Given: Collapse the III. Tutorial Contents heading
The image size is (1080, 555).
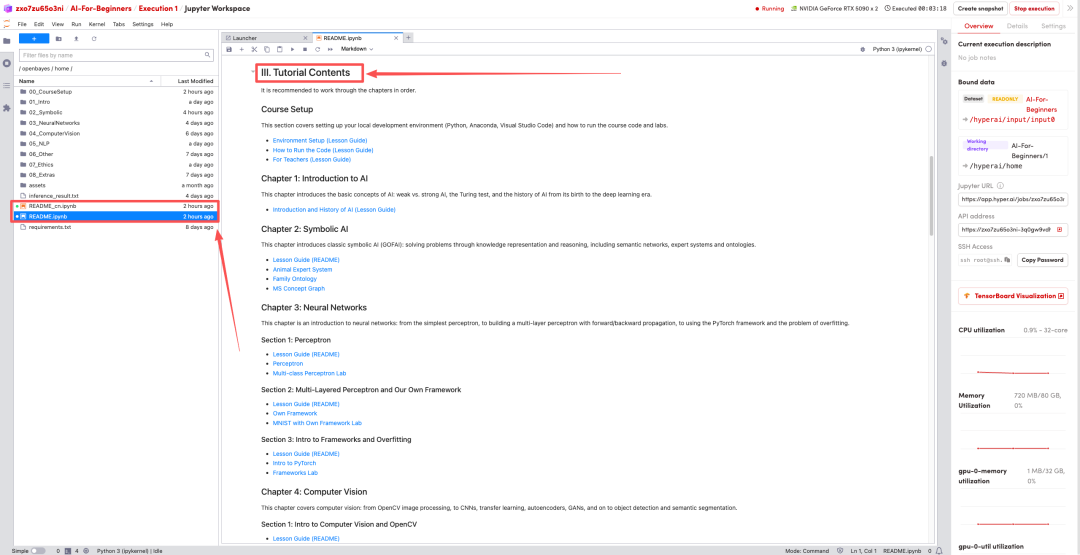Looking at the screenshot, I should (x=252, y=72).
